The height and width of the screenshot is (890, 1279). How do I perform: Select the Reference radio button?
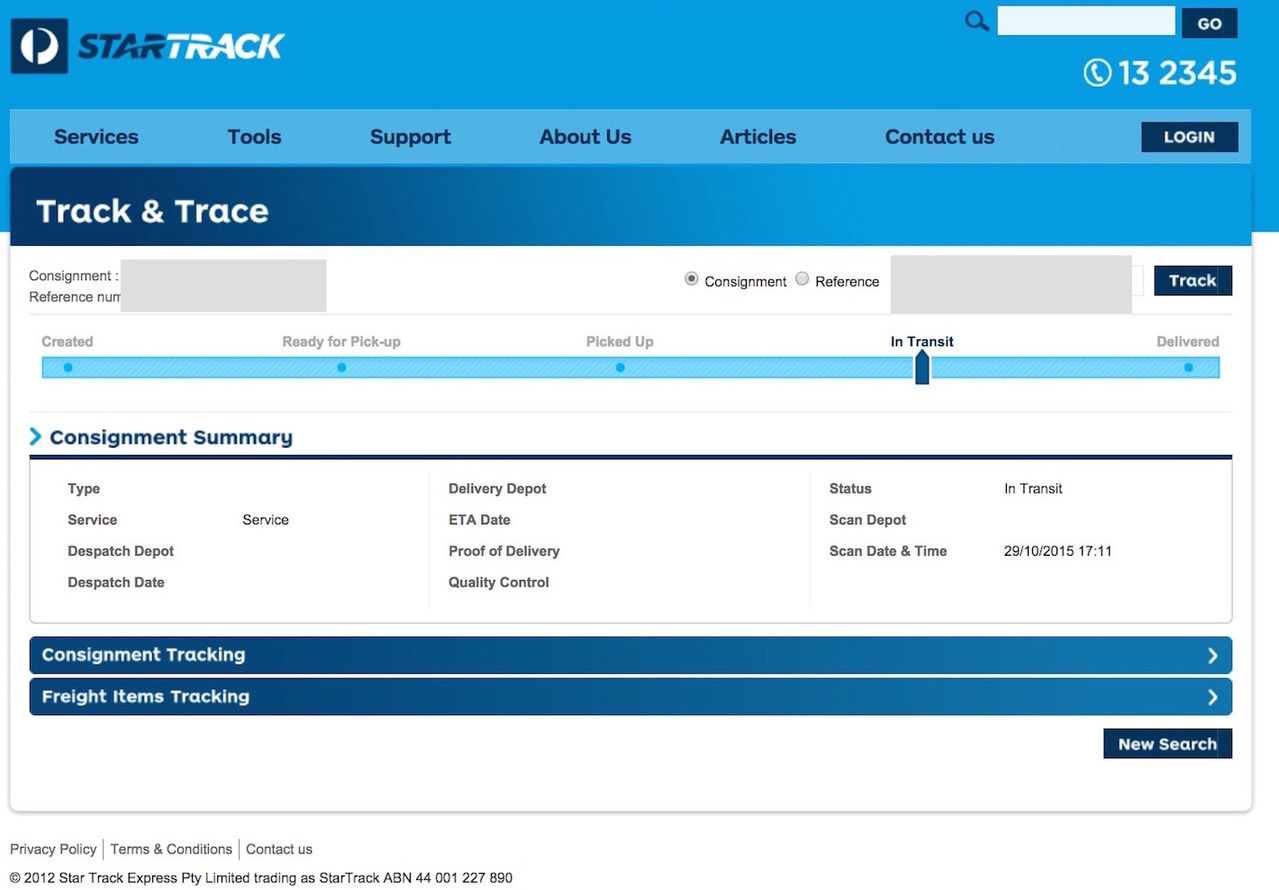click(x=802, y=280)
